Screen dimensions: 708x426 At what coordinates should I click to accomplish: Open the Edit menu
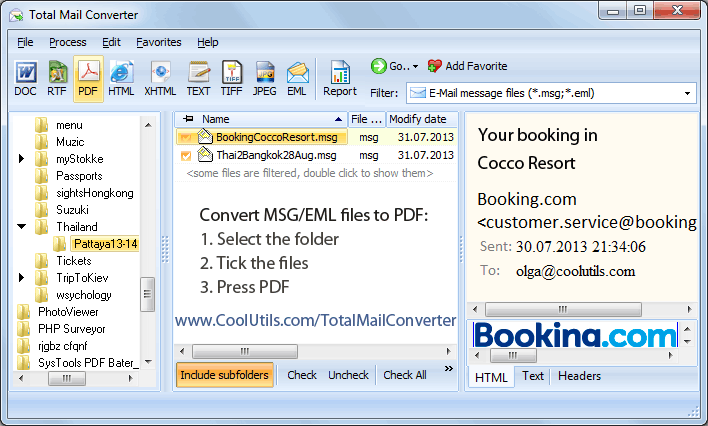pyautogui.click(x=111, y=42)
